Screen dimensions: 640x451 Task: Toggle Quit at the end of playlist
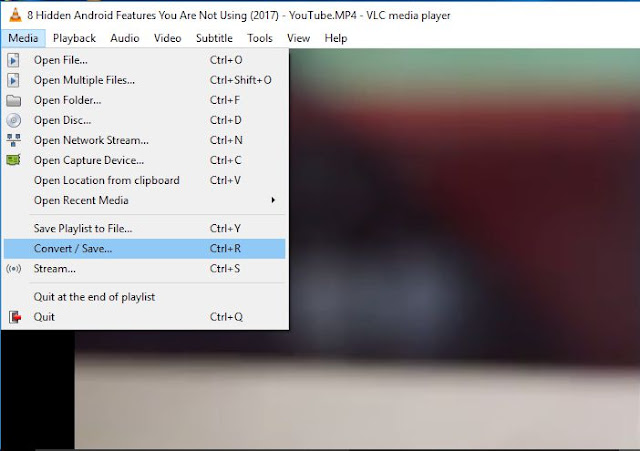click(144, 297)
